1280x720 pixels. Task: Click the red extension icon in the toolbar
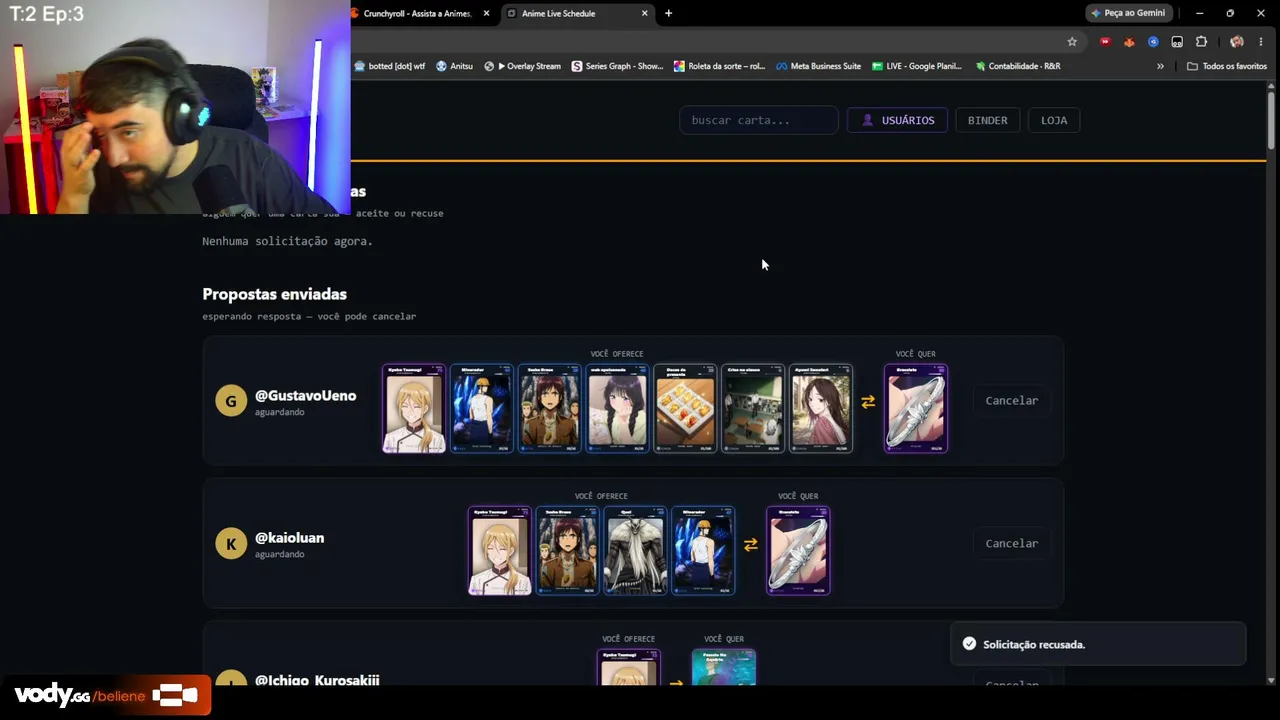point(1105,42)
